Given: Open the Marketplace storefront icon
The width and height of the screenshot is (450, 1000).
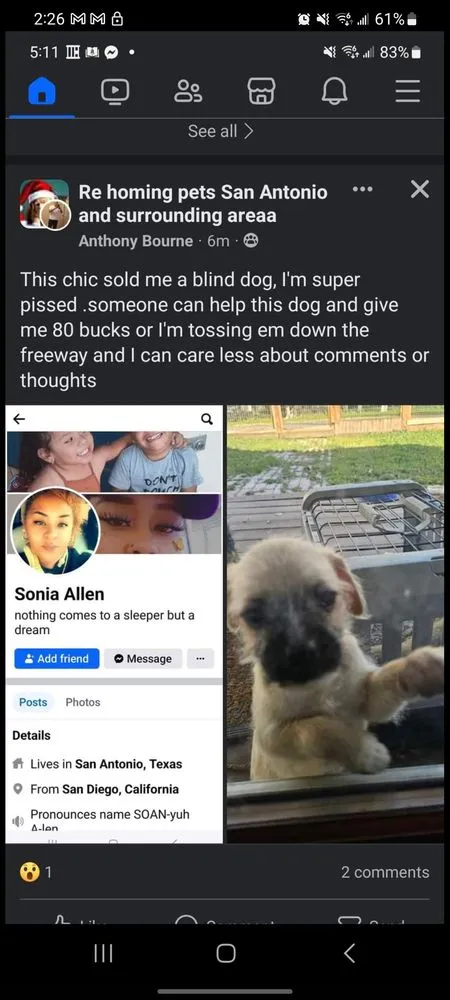Looking at the screenshot, I should 261,91.
